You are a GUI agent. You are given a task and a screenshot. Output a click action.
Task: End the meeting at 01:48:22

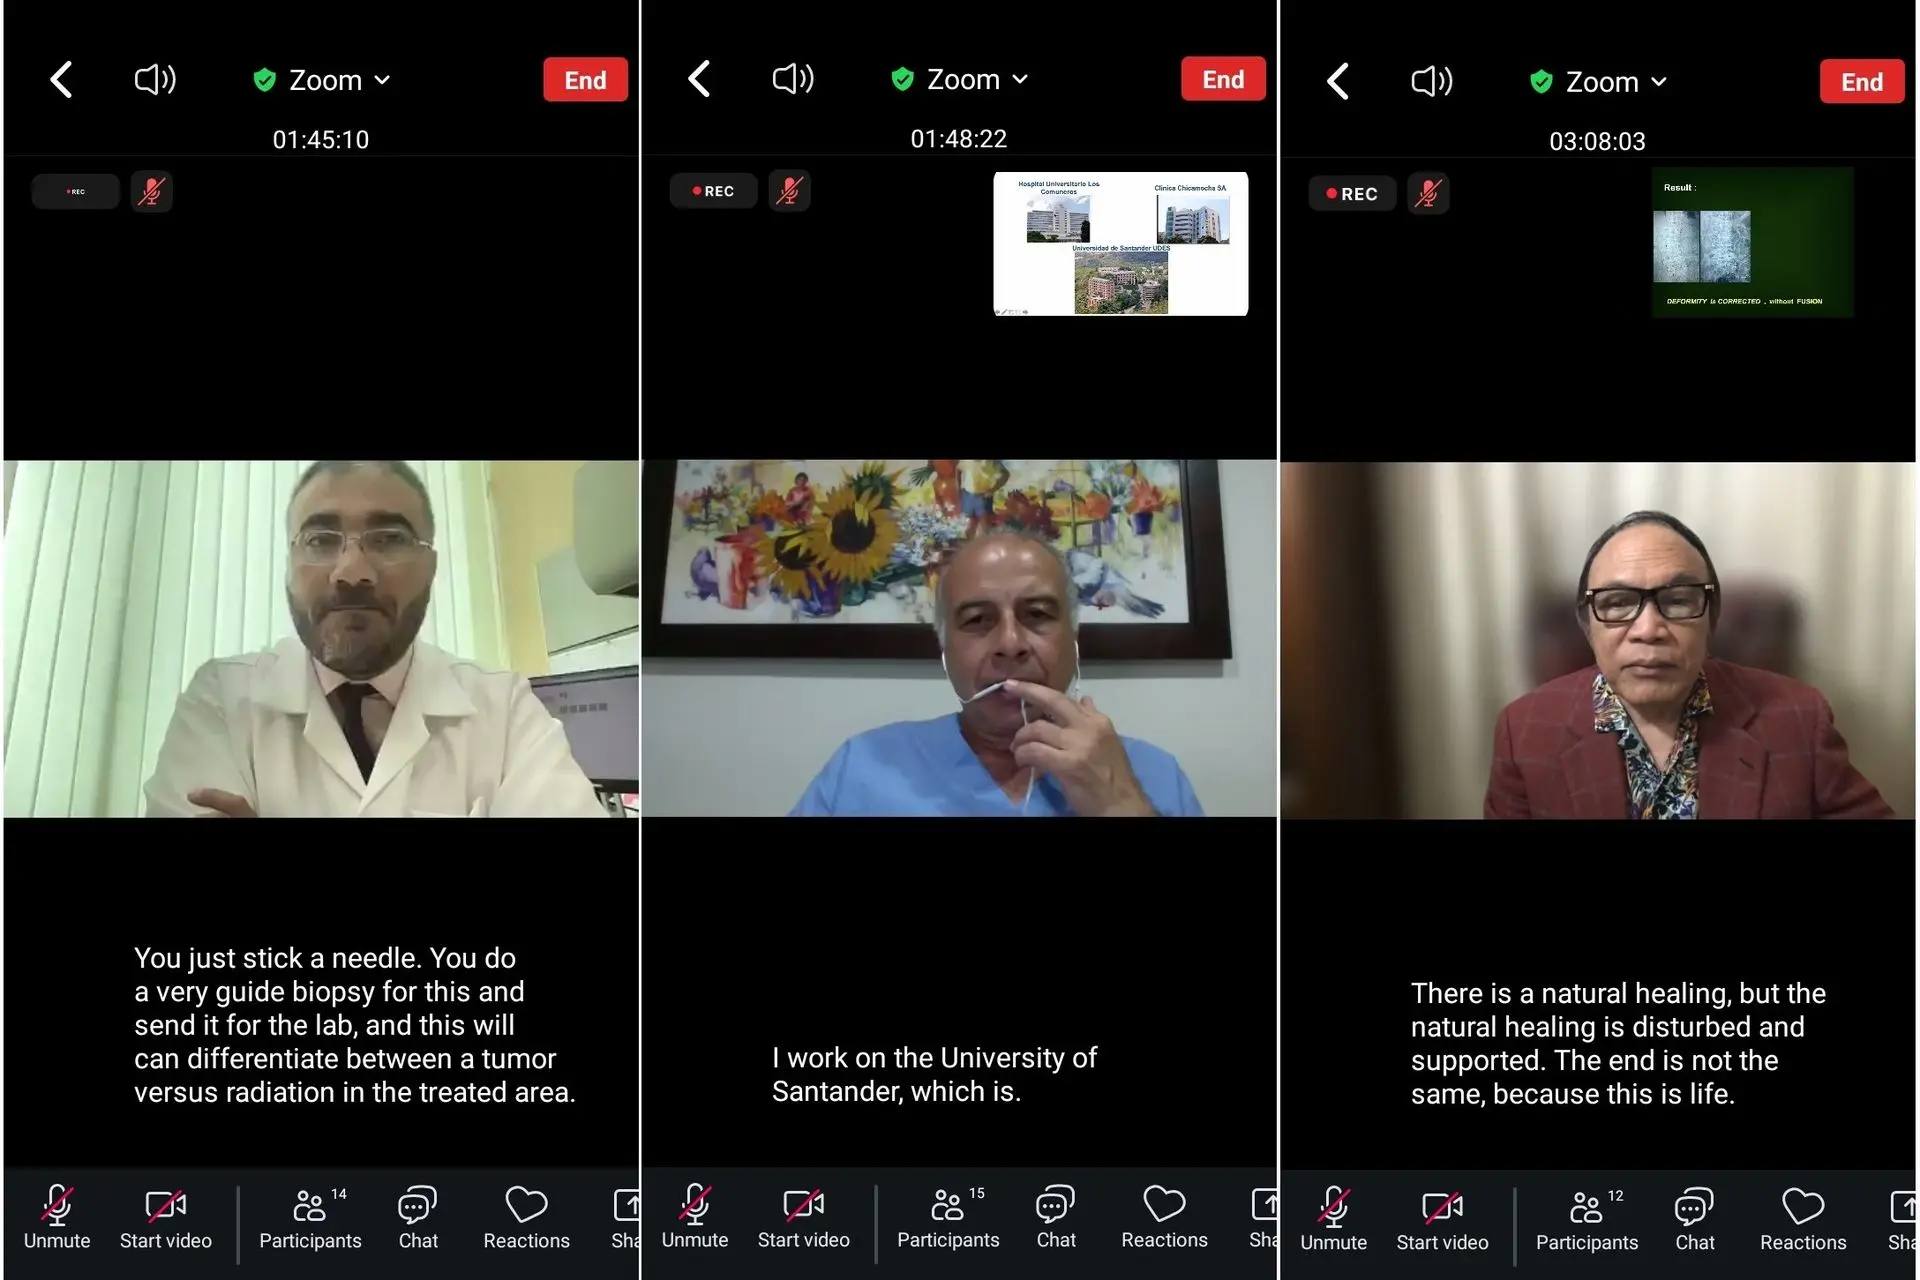pyautogui.click(x=1223, y=79)
